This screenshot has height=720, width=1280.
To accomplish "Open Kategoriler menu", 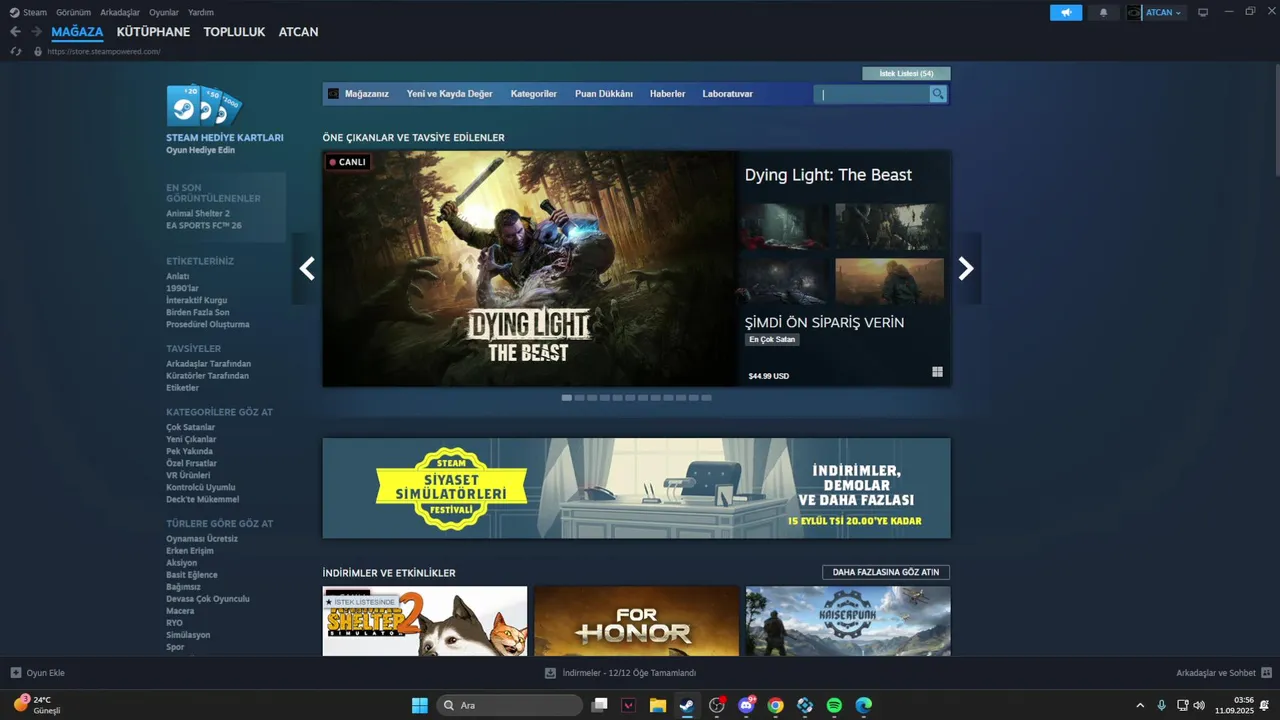I will [x=534, y=94].
